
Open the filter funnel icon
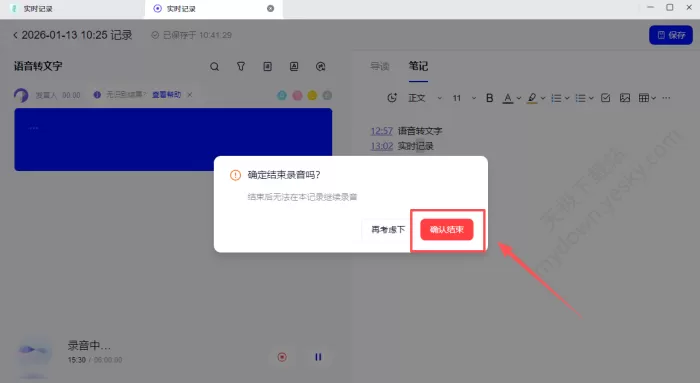tap(241, 67)
